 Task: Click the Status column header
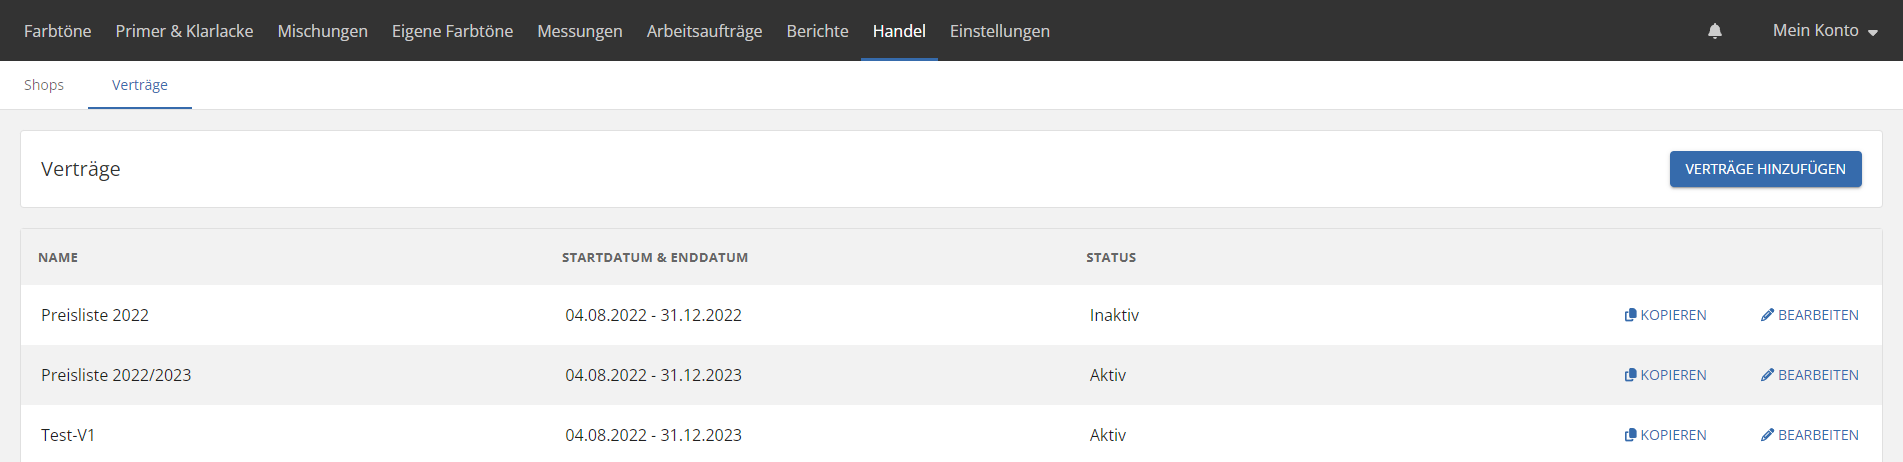coord(1111,257)
